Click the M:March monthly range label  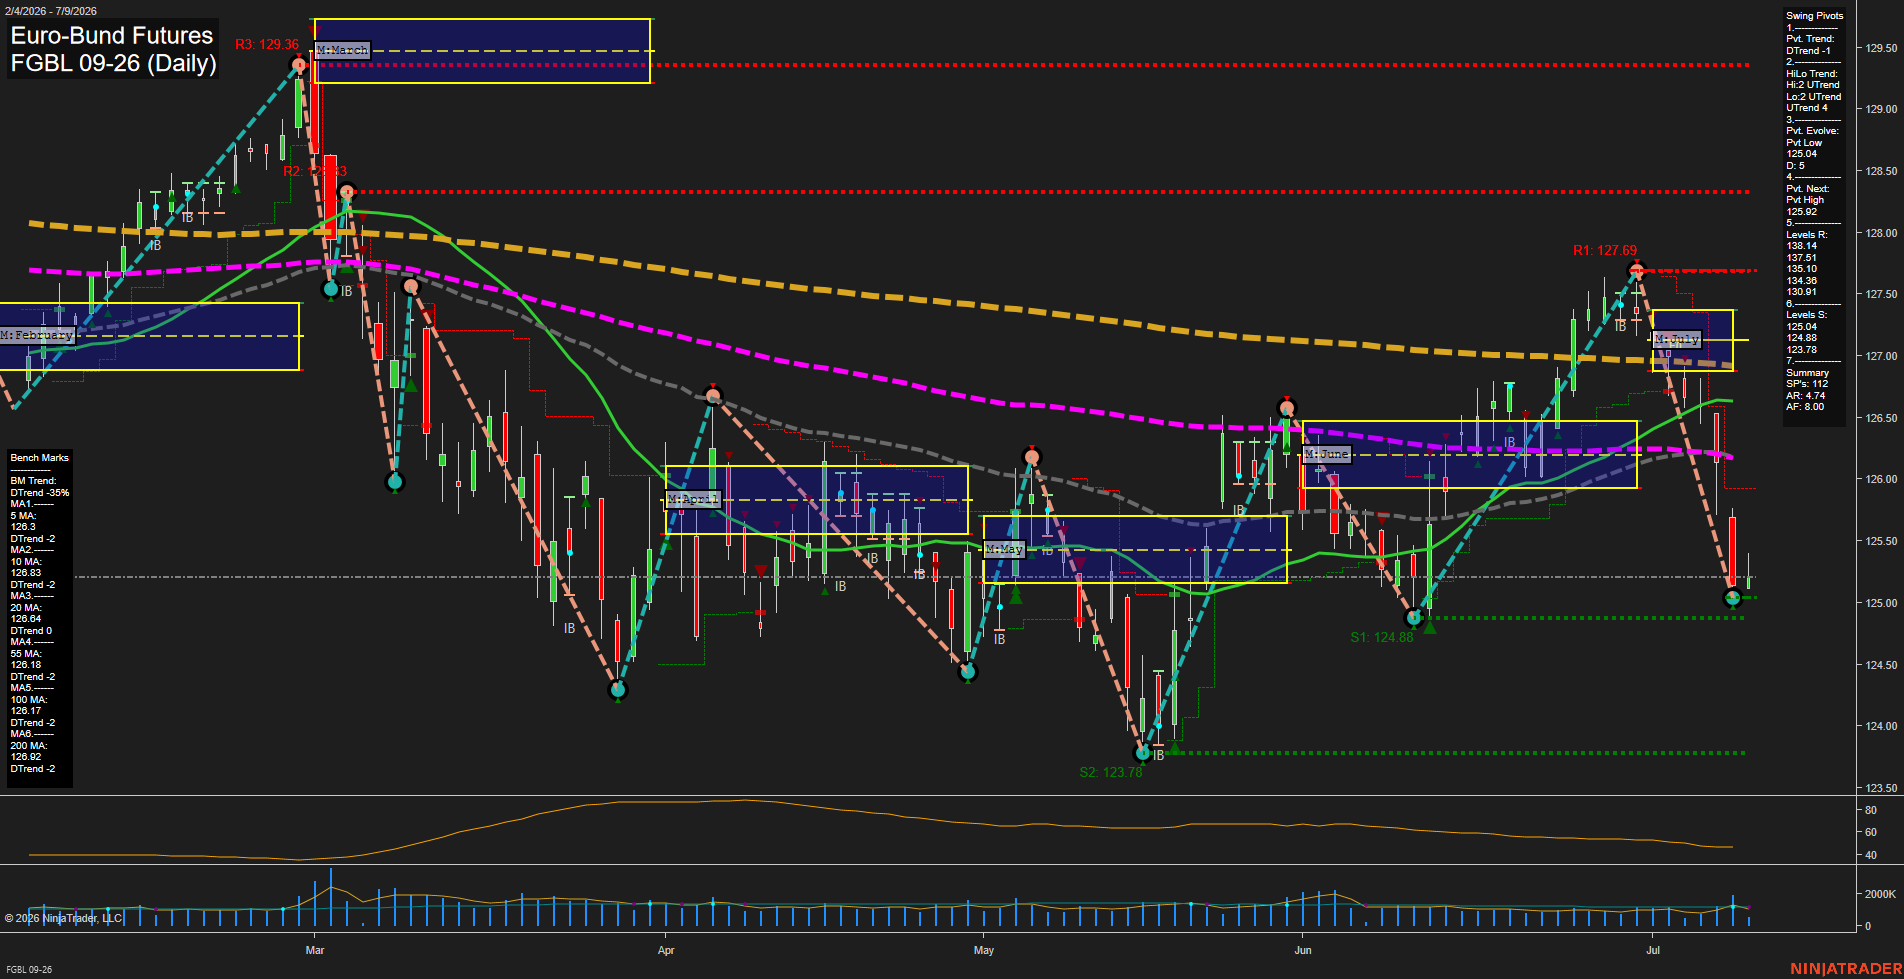[342, 50]
